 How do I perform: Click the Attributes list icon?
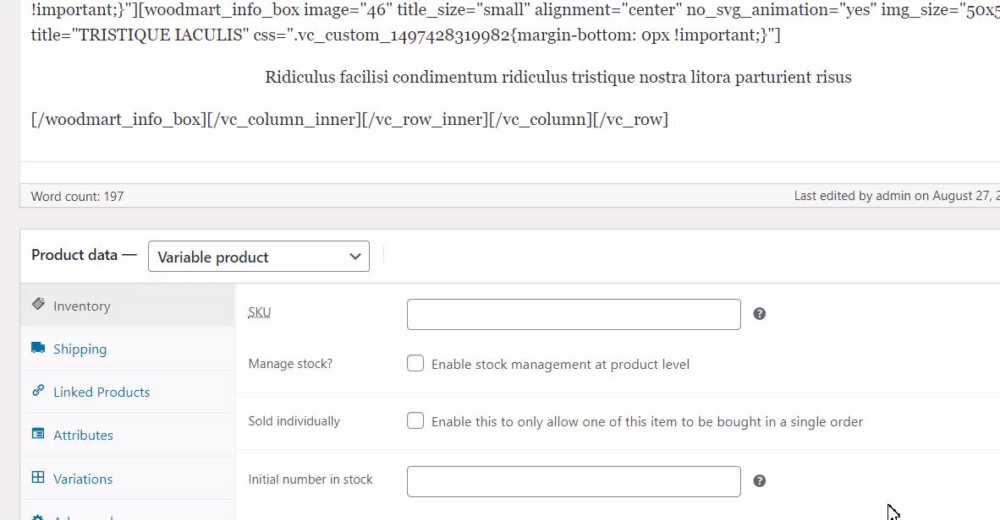[x=38, y=434]
